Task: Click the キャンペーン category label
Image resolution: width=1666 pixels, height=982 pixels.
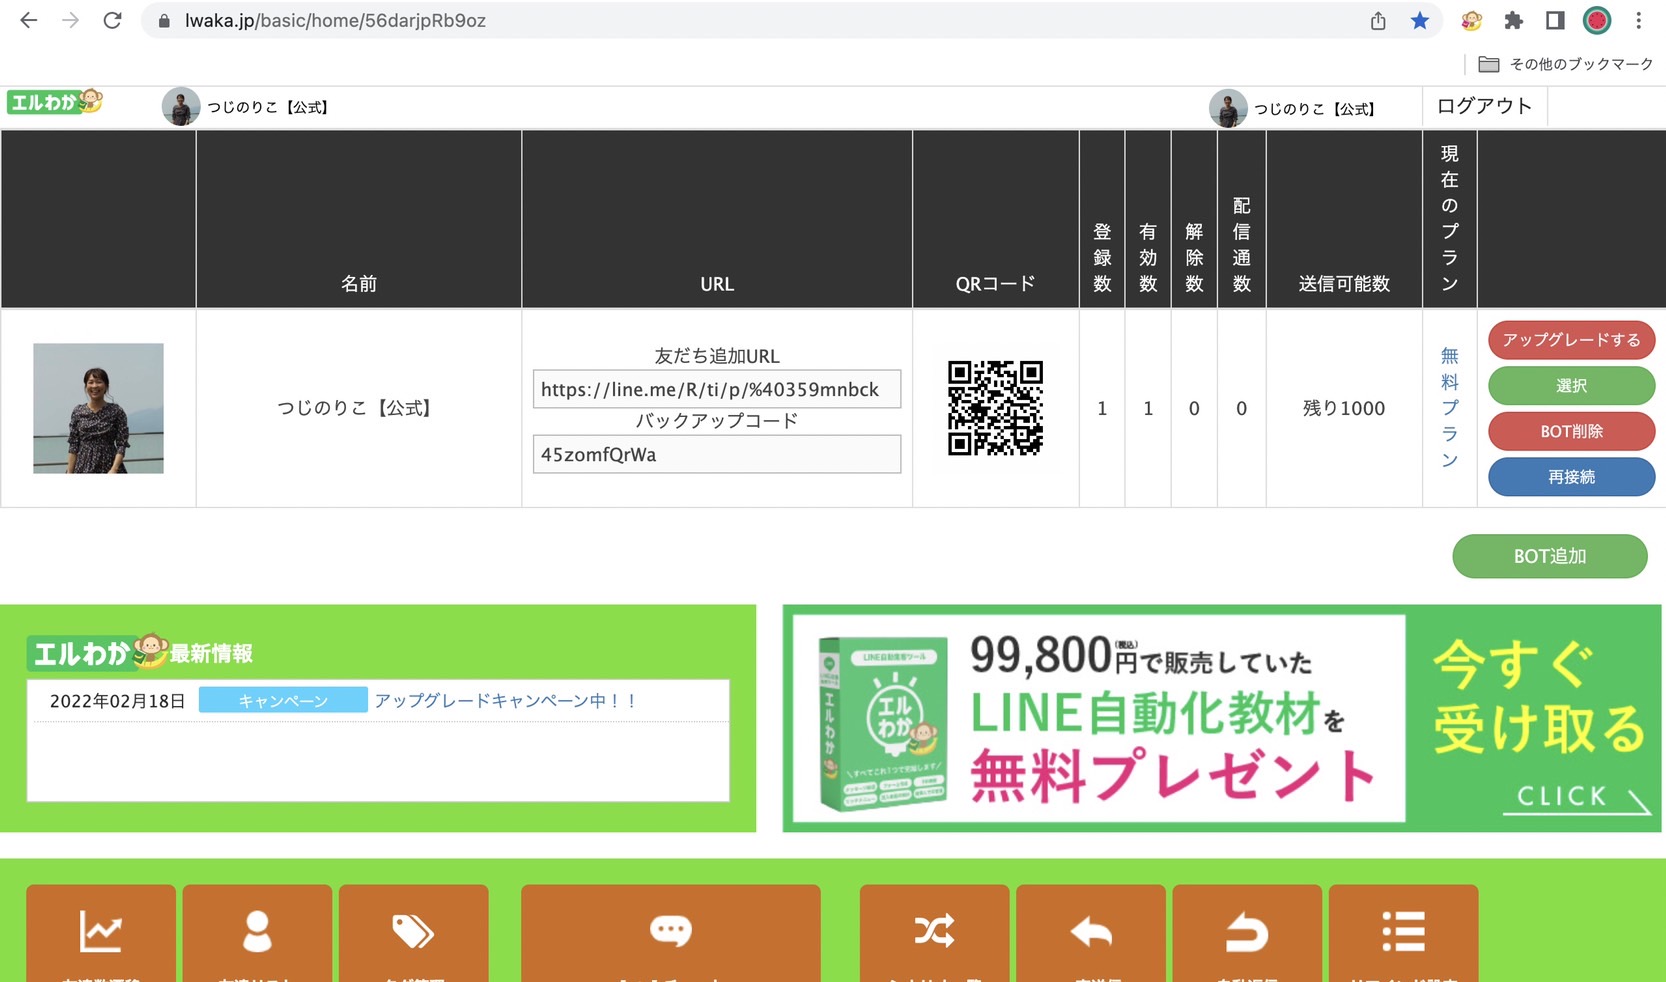Action: 283,700
